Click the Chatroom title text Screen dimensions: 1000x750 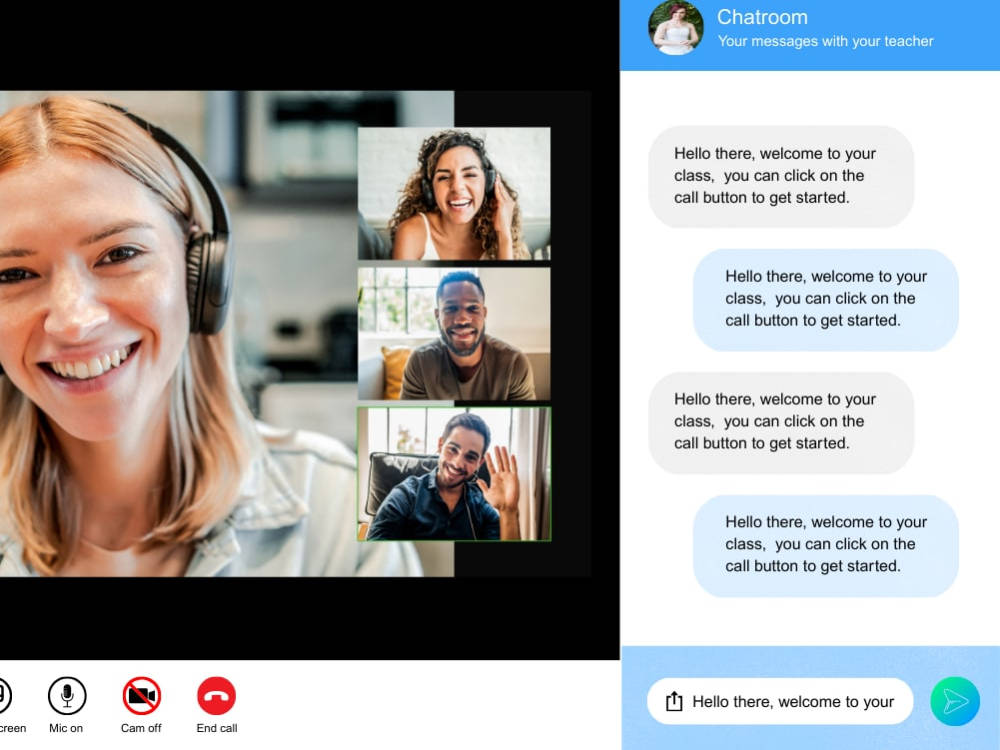[x=762, y=17]
